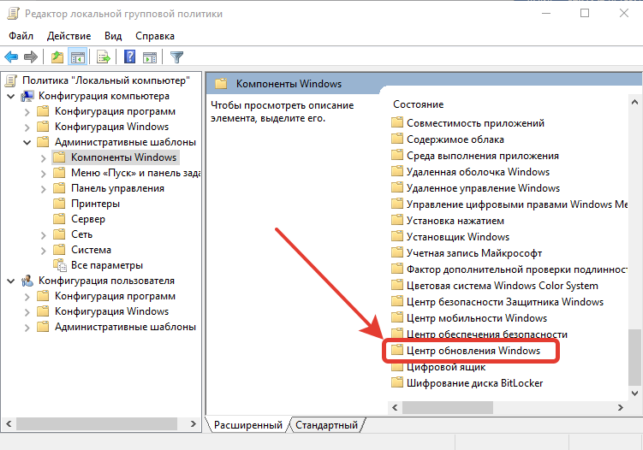Click the Конфигурация компьютера computer icon
The image size is (643, 450).
[27, 96]
